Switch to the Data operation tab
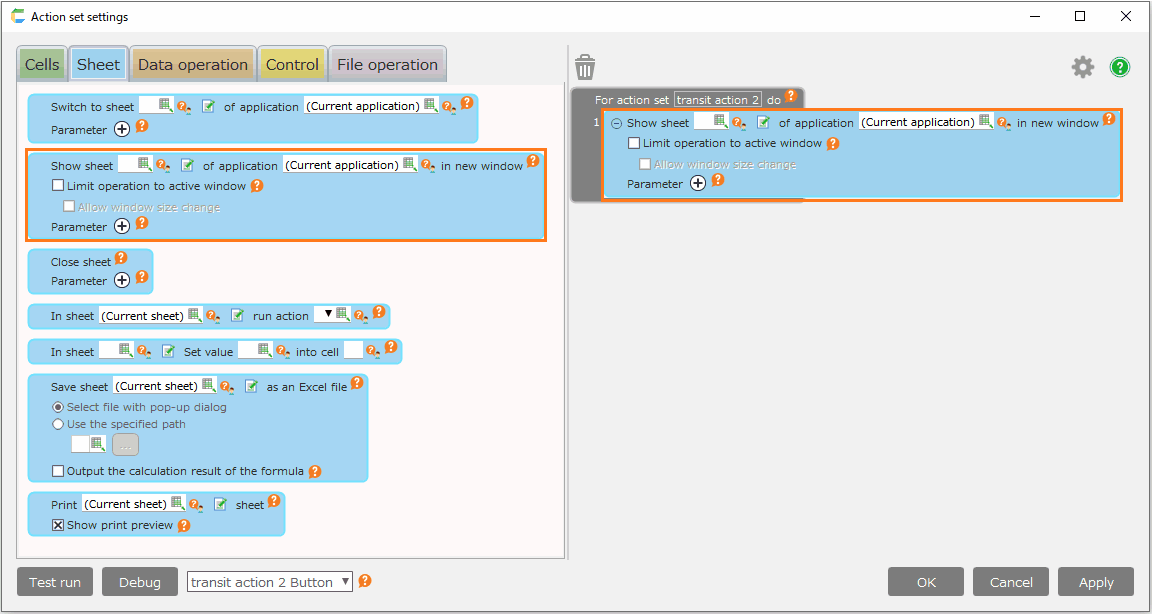Screen dimensions: 1152x614 (192, 65)
